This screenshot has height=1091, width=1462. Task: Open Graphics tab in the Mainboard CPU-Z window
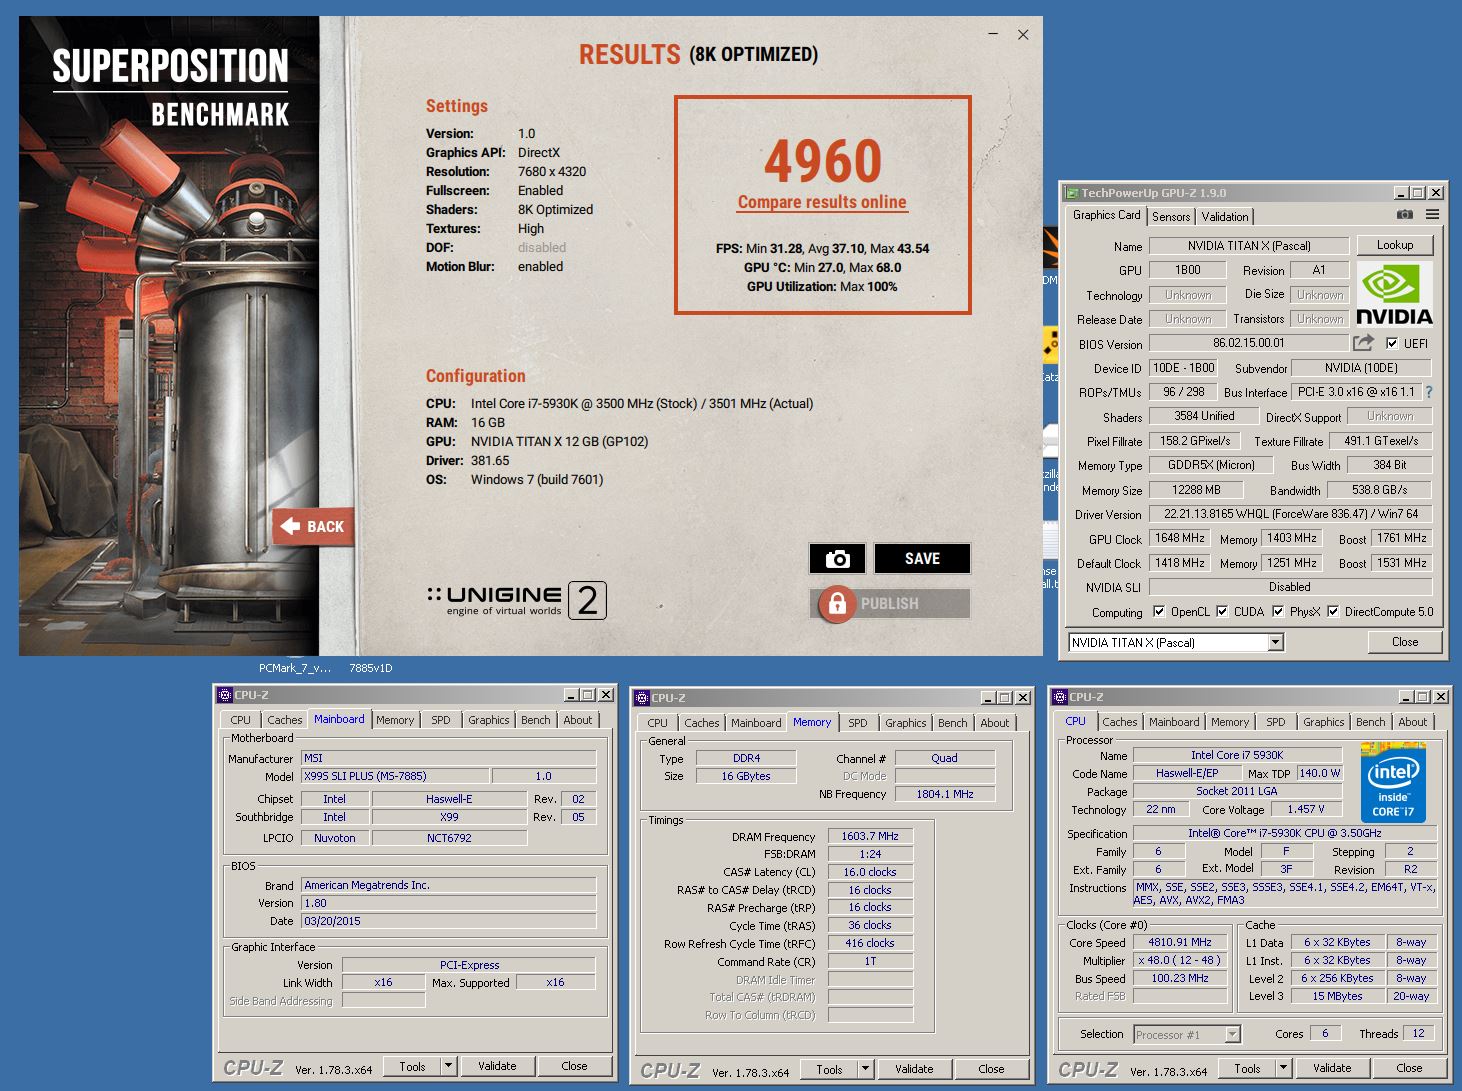tap(489, 720)
